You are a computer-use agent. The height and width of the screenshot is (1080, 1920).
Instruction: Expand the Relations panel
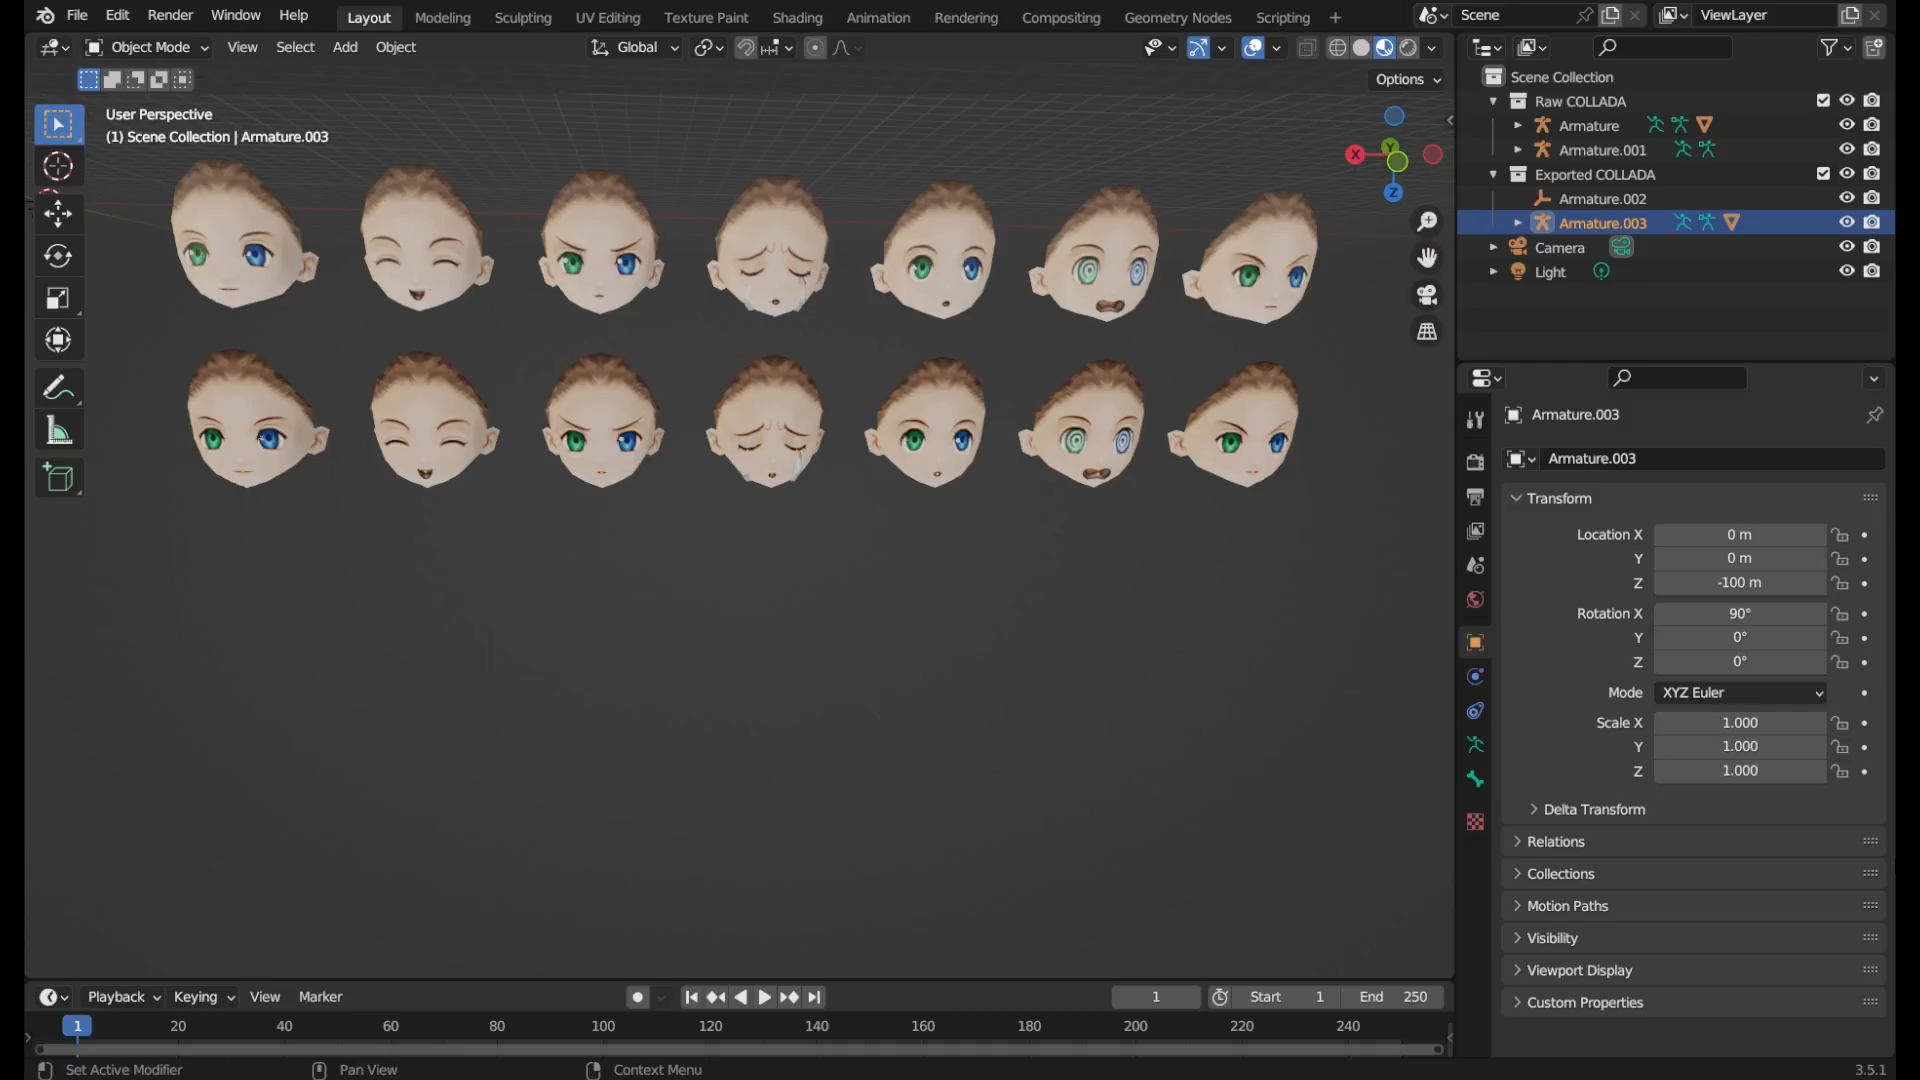1555,842
